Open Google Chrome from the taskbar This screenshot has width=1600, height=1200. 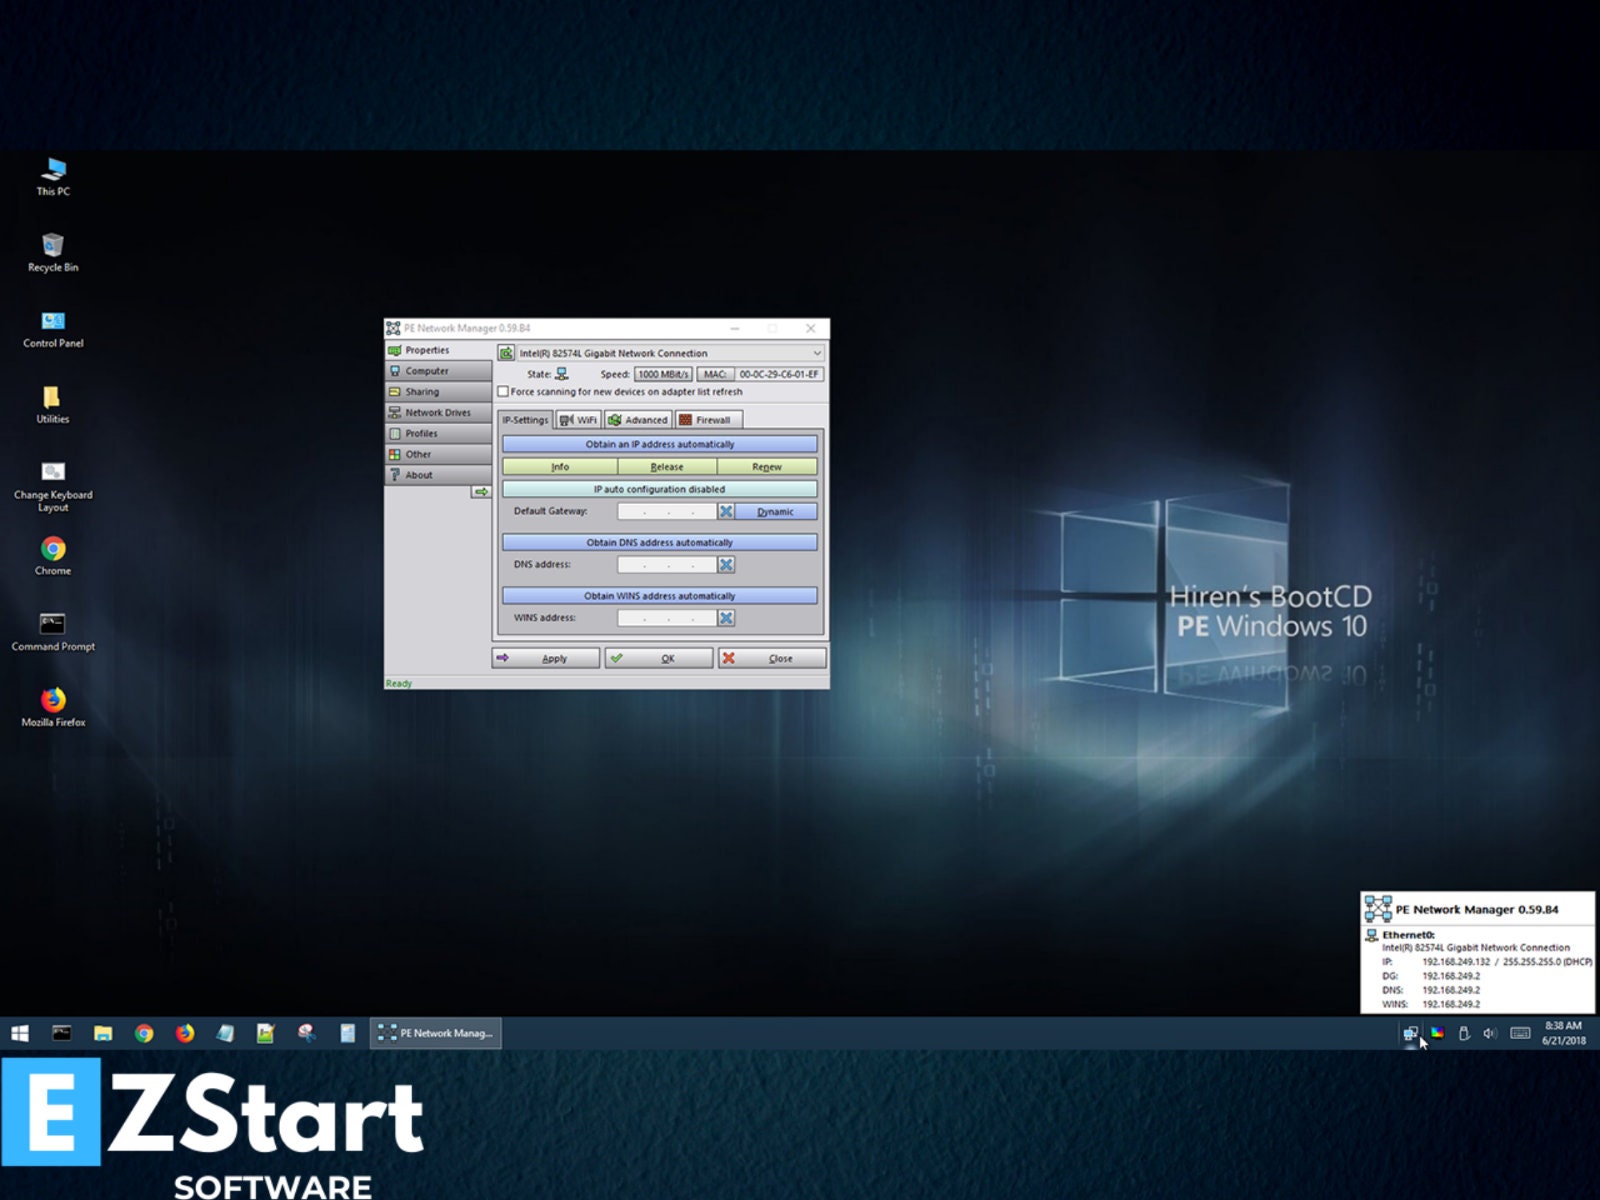pyautogui.click(x=144, y=1033)
